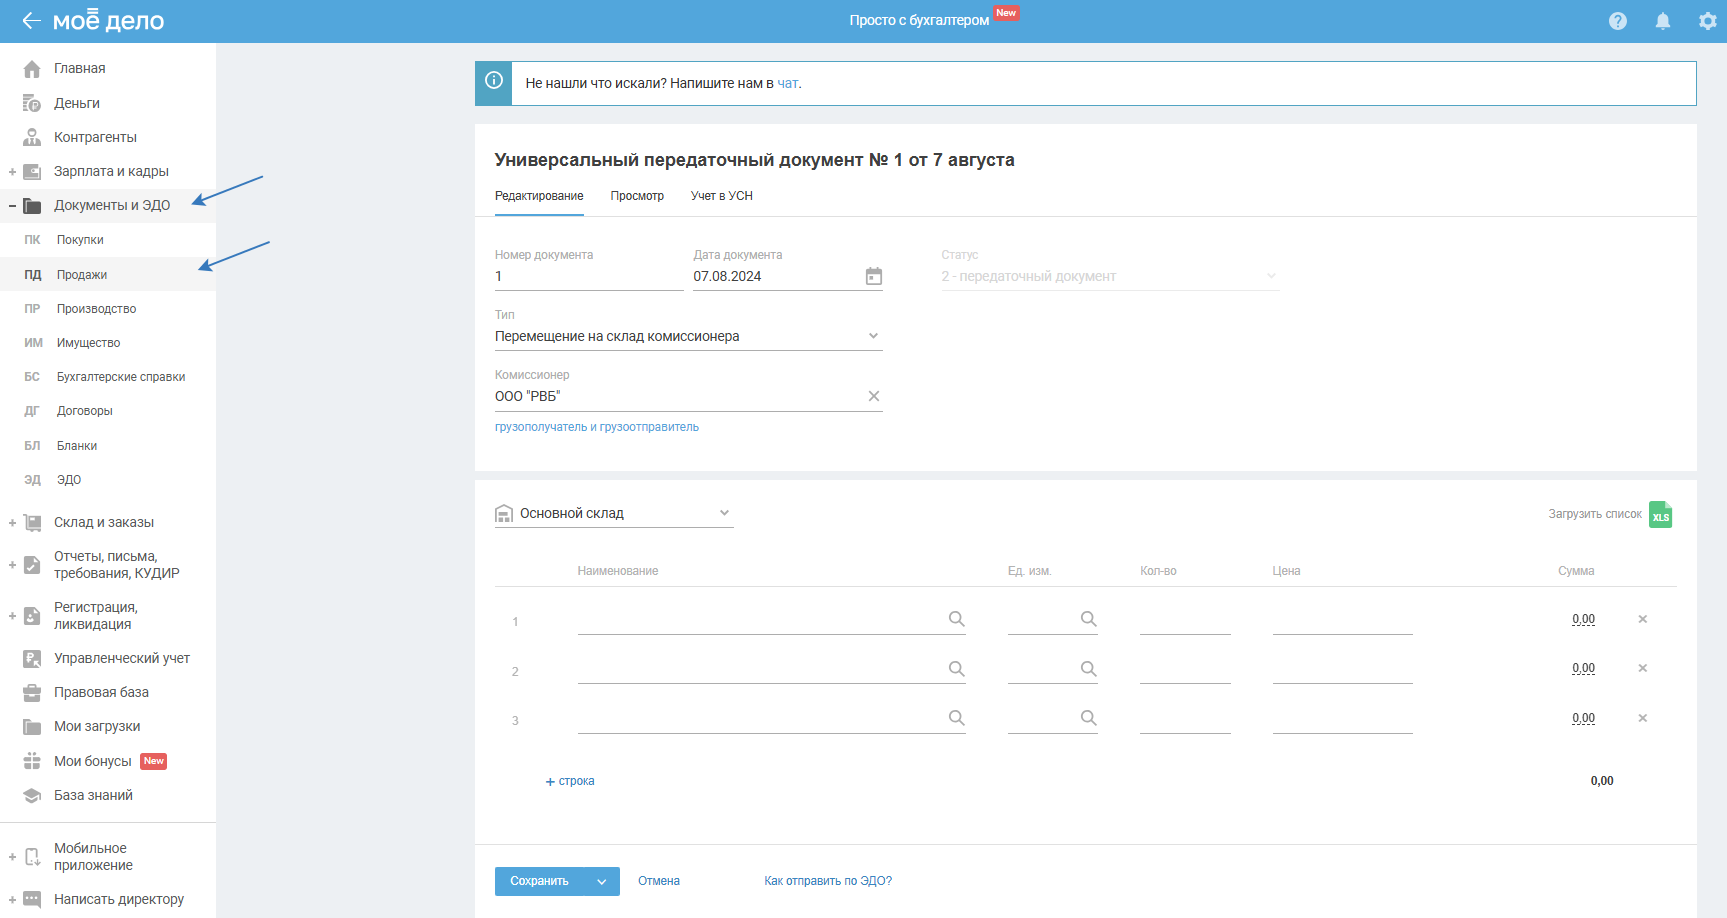
Task: Expand the Написать директору section
Action: click(x=12, y=899)
